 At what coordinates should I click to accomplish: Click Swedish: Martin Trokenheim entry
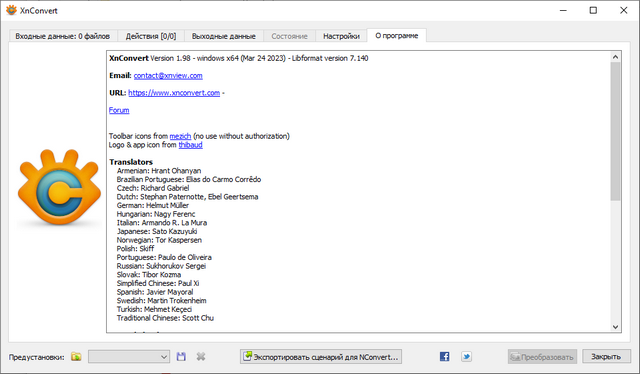pyautogui.click(x=161, y=301)
